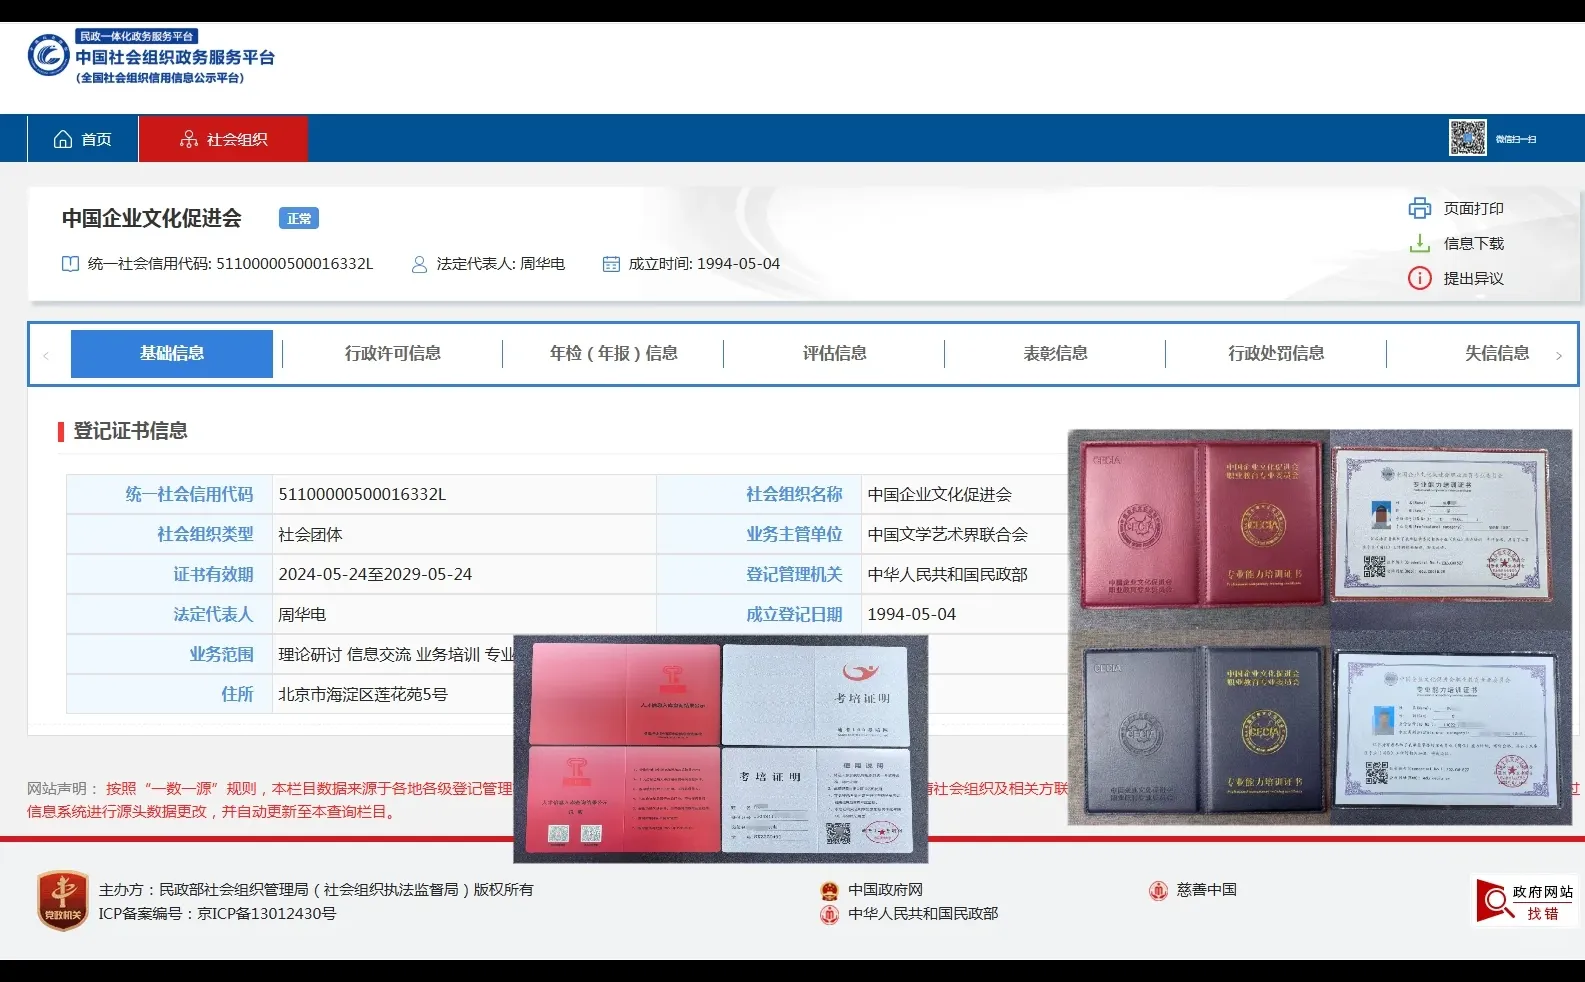Click the 党政机关 badge icon
Screen dimensions: 1585x982
(x=63, y=900)
